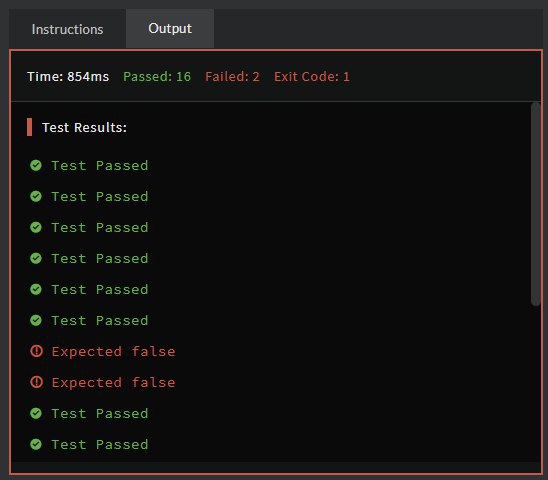Click the last Test Passed text

point(100,445)
